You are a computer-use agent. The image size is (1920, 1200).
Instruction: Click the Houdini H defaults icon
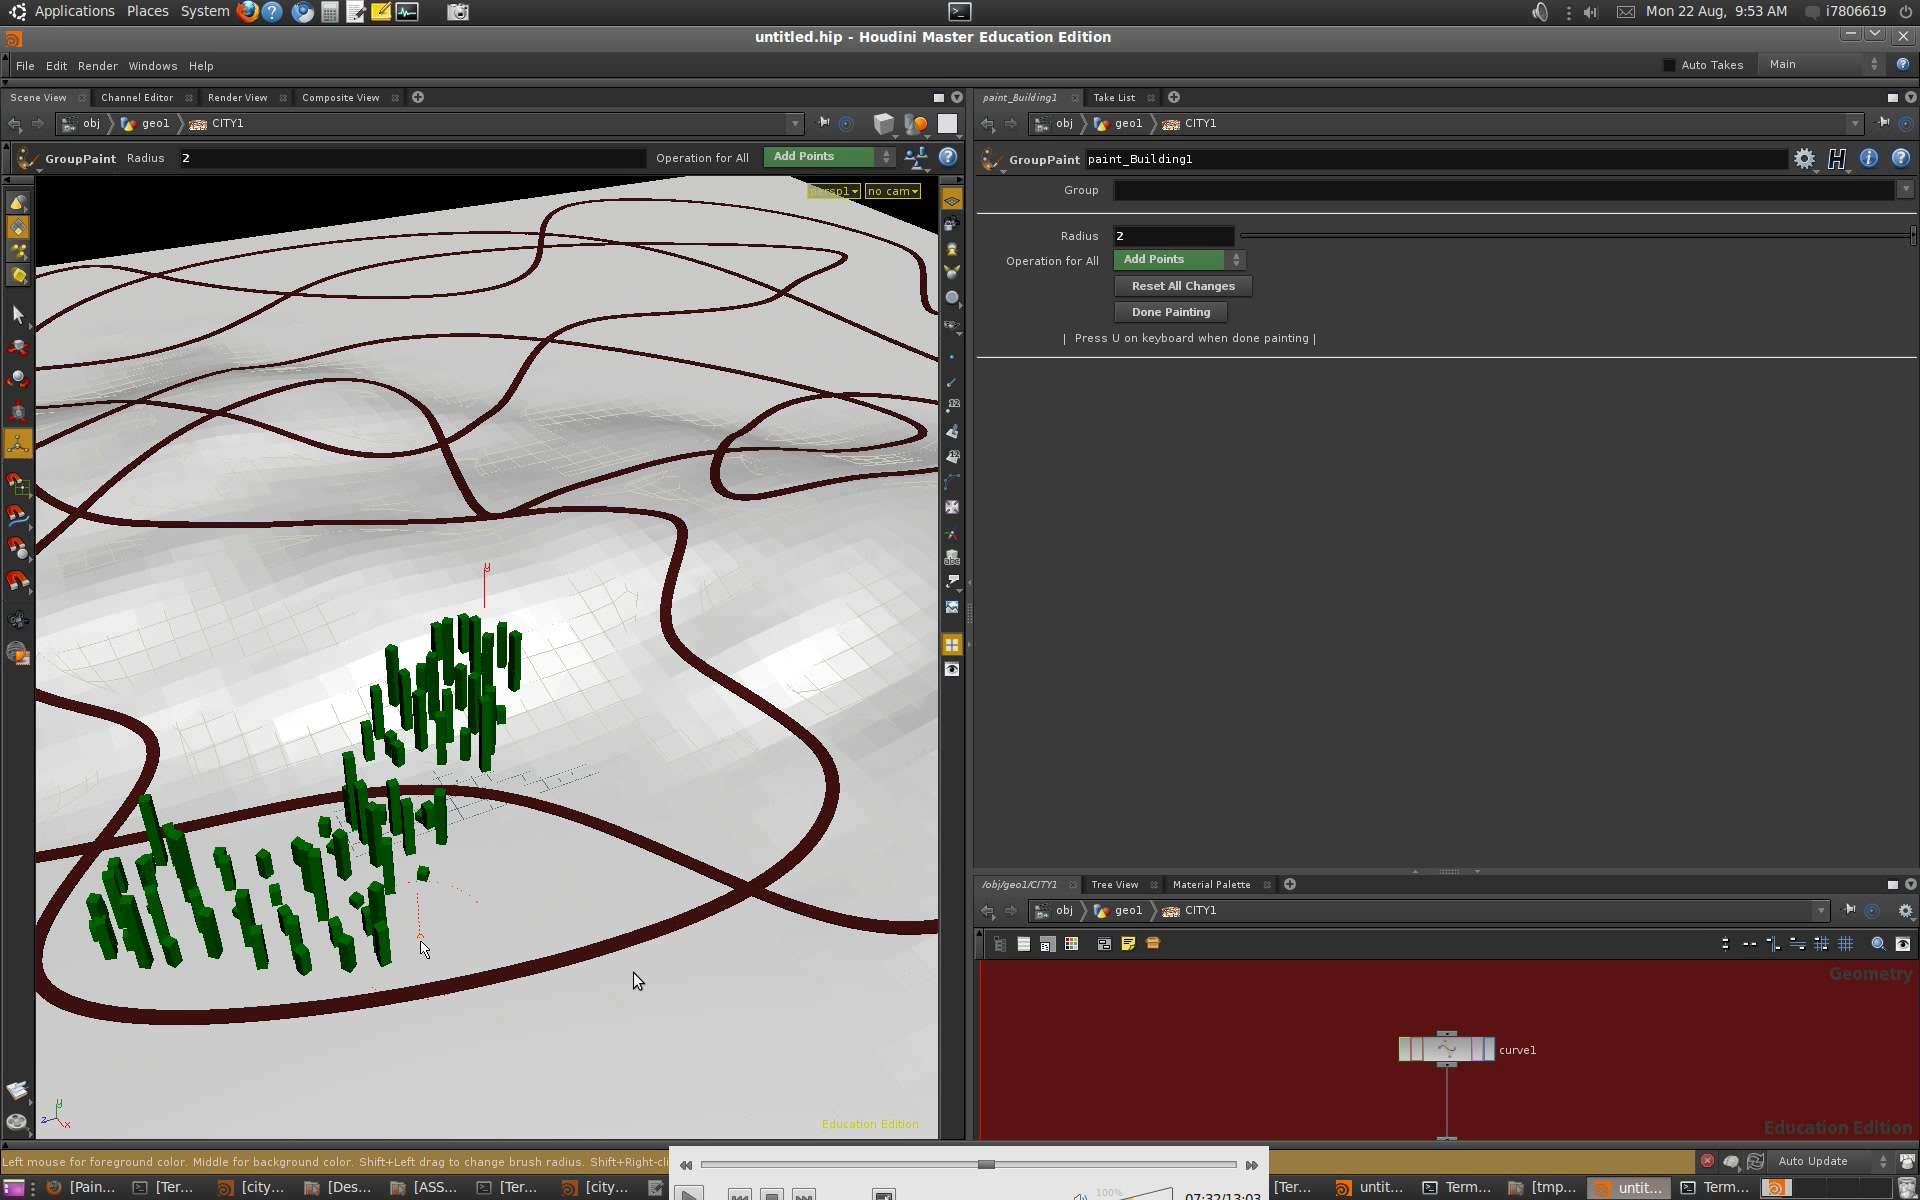1837,159
